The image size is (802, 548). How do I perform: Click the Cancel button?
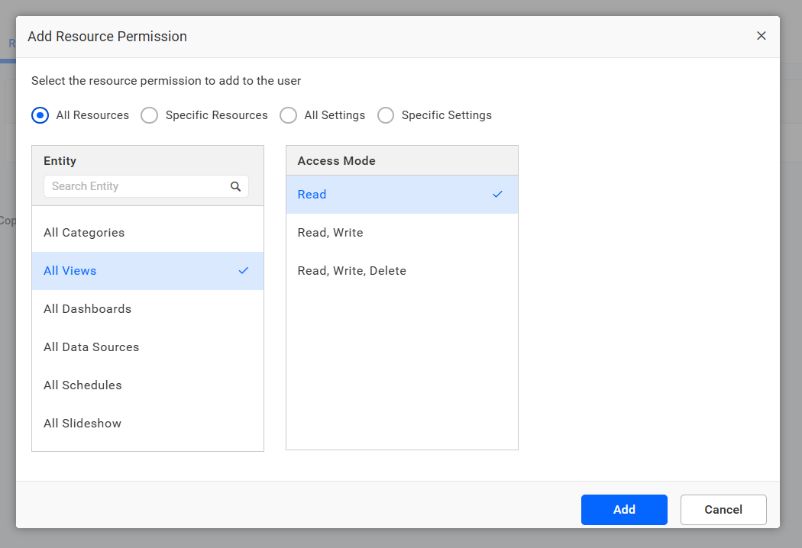point(723,510)
